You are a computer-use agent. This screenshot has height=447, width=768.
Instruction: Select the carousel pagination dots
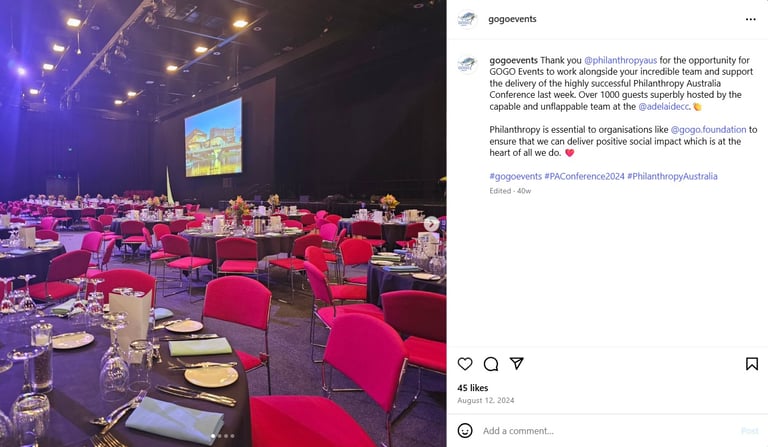pos(222,436)
